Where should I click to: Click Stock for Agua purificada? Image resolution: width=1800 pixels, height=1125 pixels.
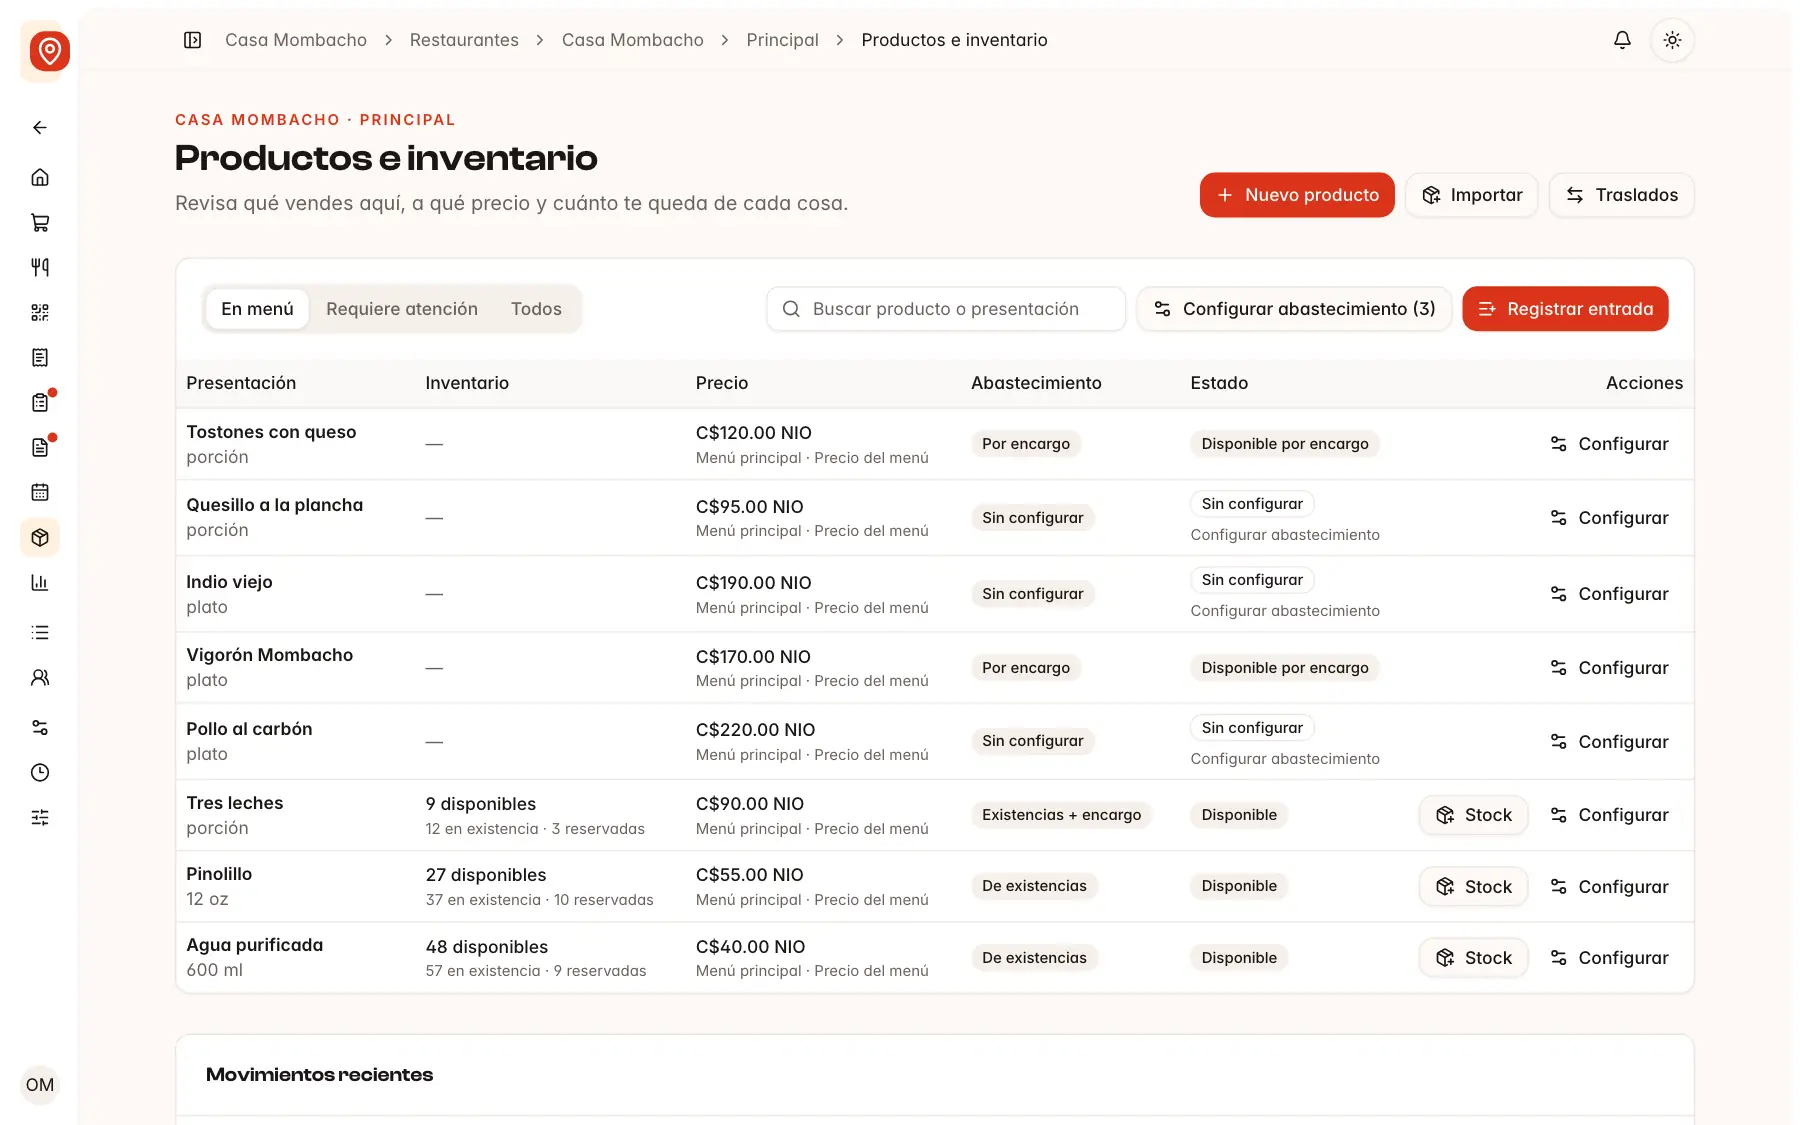click(x=1473, y=958)
